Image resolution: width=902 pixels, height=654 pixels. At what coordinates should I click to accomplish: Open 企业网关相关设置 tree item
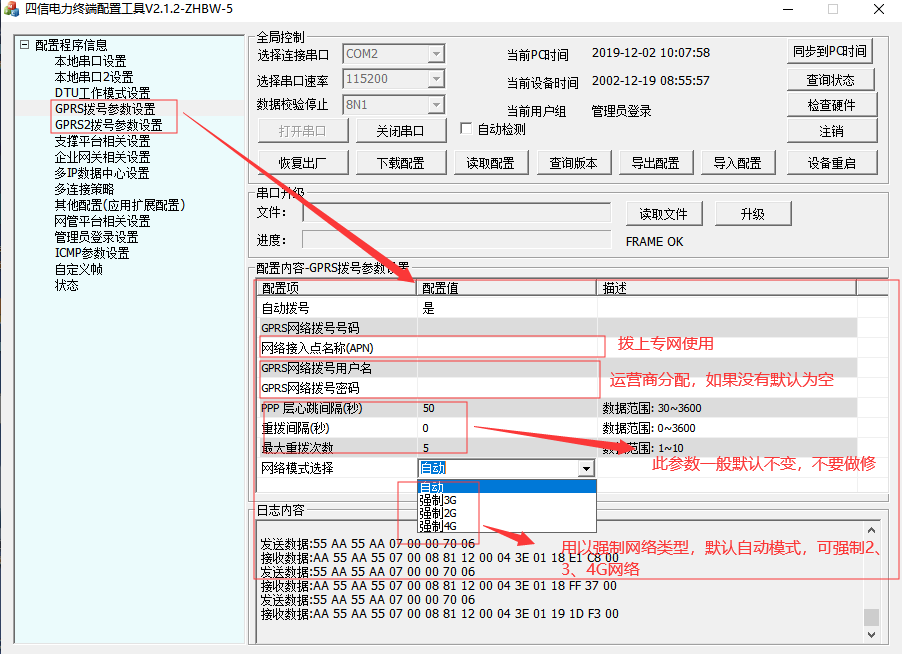(x=102, y=157)
